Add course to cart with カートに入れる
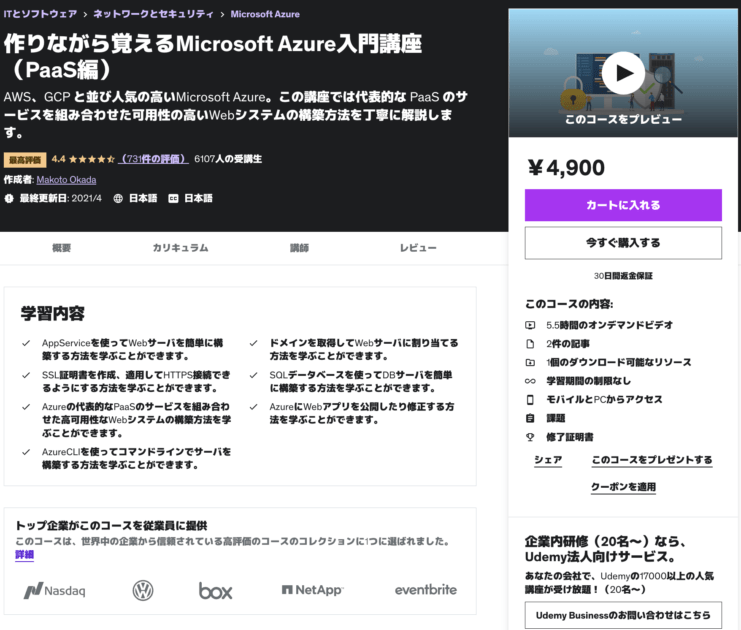 (x=623, y=205)
